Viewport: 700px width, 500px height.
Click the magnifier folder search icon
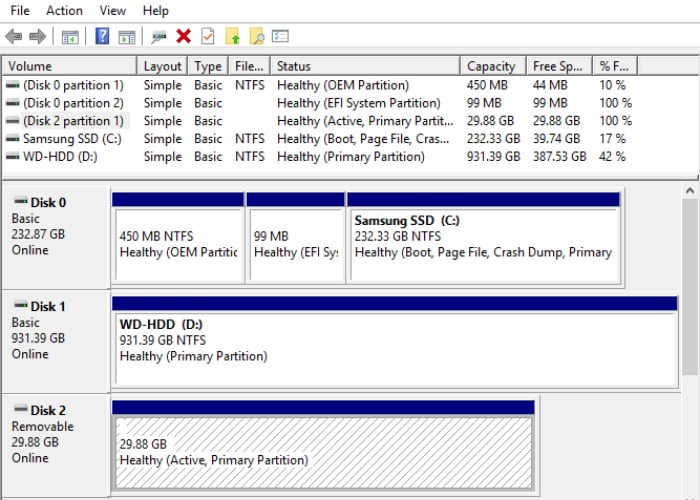pos(257,36)
